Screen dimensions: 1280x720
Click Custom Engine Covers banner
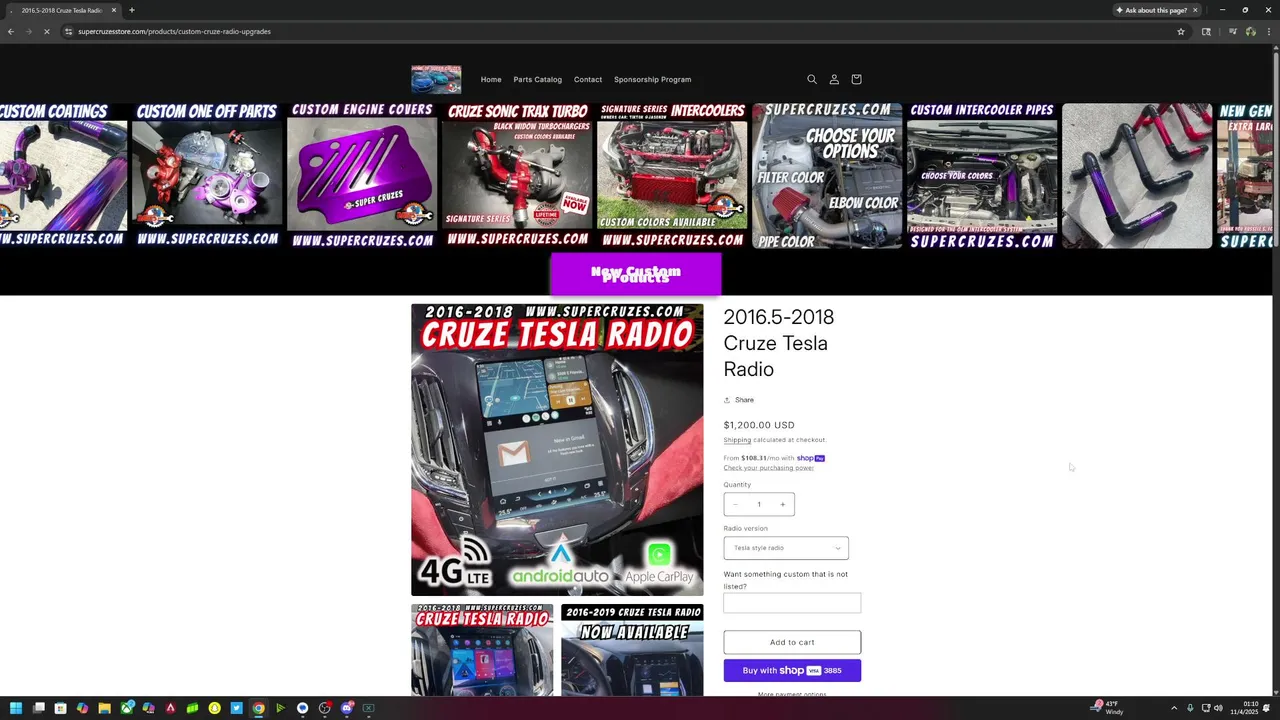click(x=362, y=175)
